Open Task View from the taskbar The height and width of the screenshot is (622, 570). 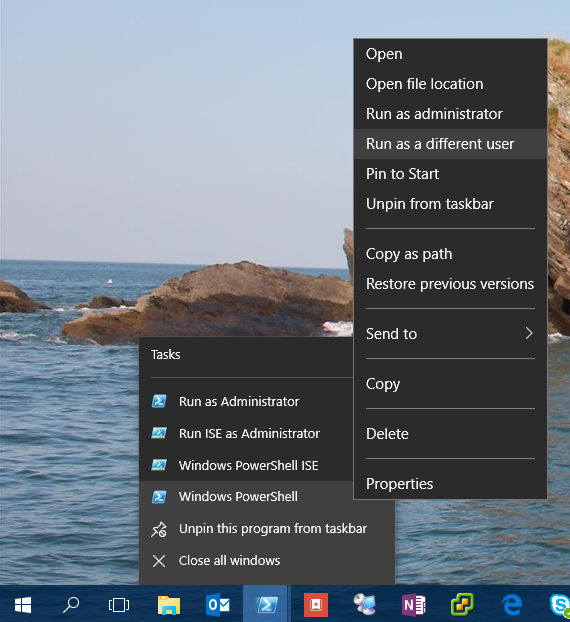tap(119, 605)
